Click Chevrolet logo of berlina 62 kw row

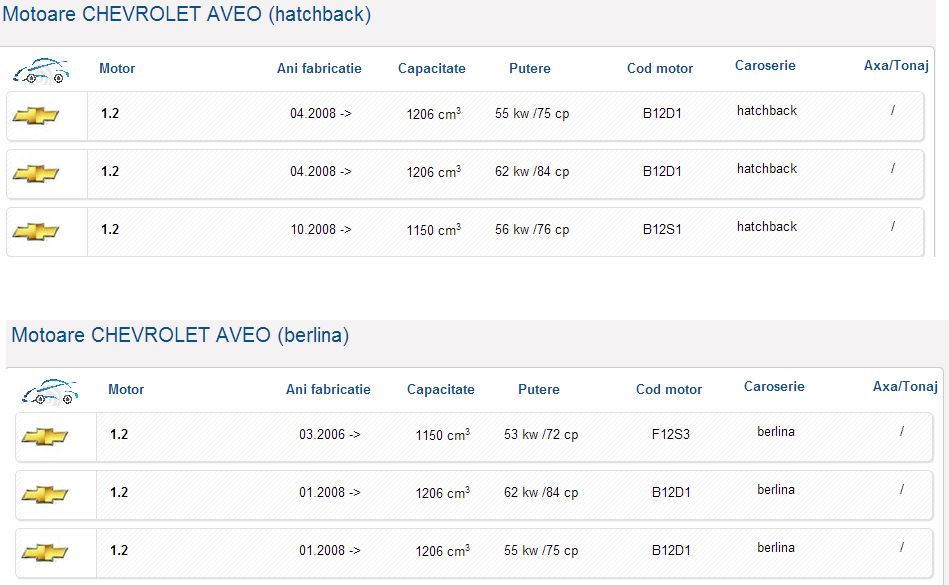pos(45,495)
